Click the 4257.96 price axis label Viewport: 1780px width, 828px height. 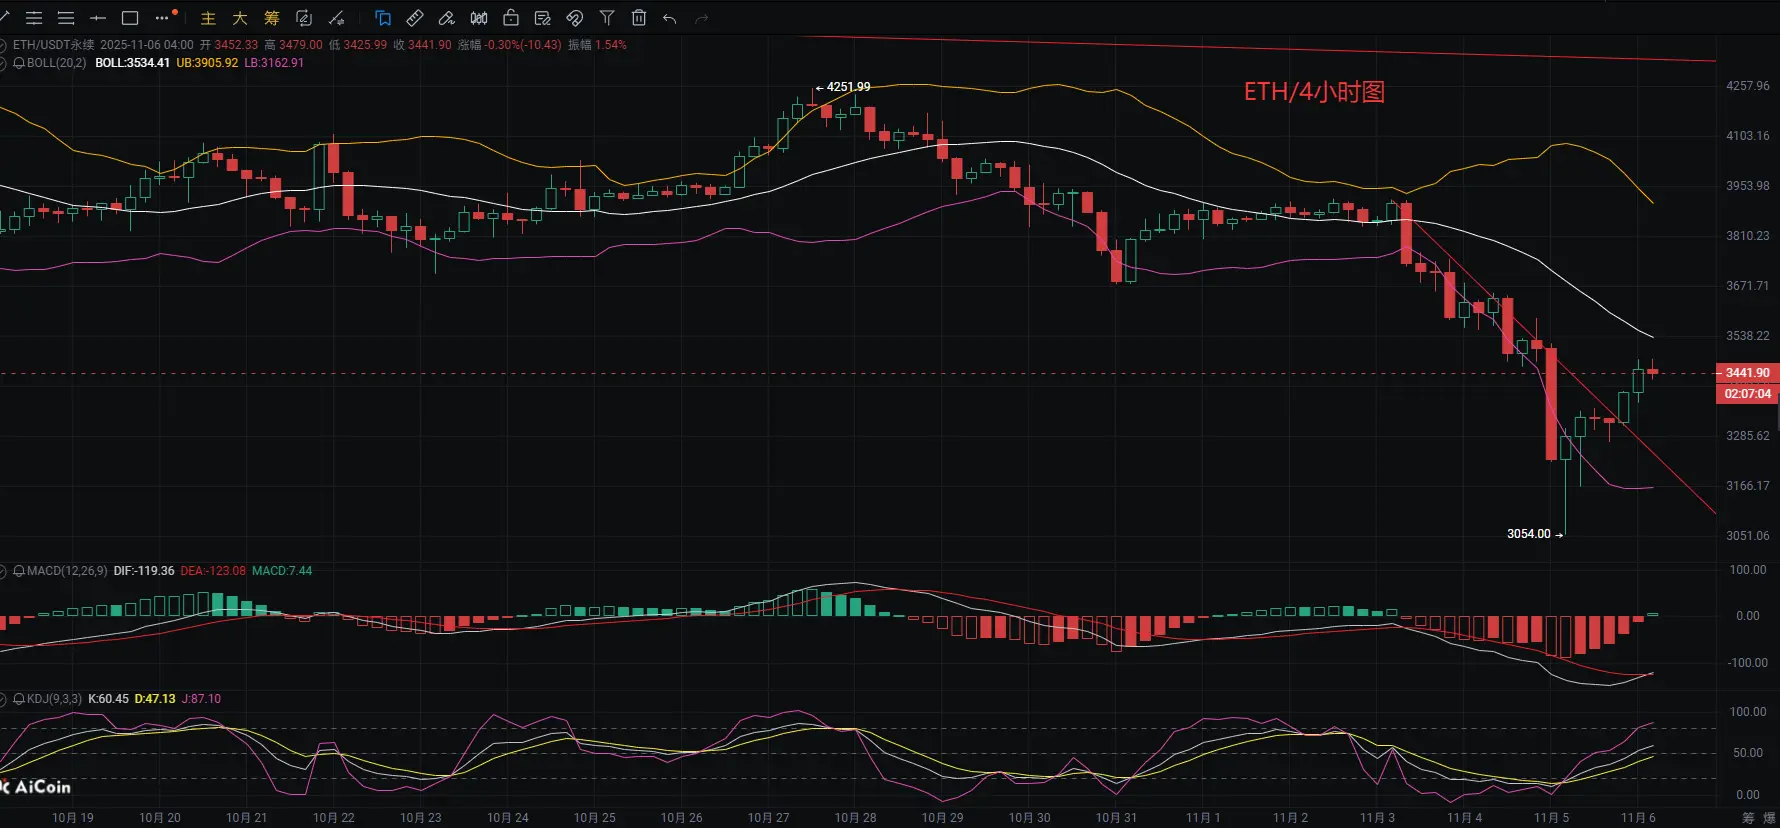tap(1747, 86)
